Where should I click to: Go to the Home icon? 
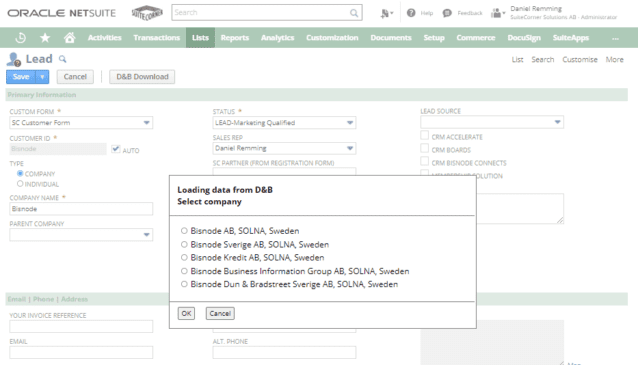click(x=70, y=37)
